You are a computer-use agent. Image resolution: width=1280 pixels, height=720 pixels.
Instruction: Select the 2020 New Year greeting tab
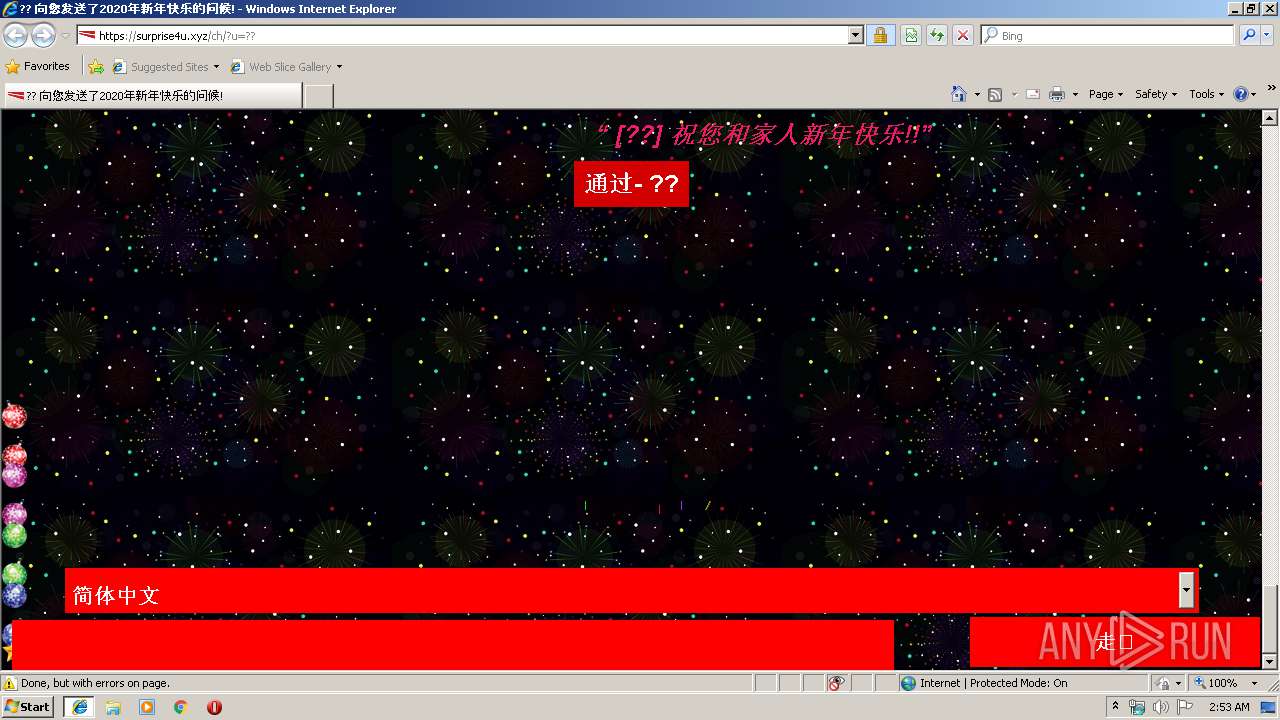click(x=152, y=95)
